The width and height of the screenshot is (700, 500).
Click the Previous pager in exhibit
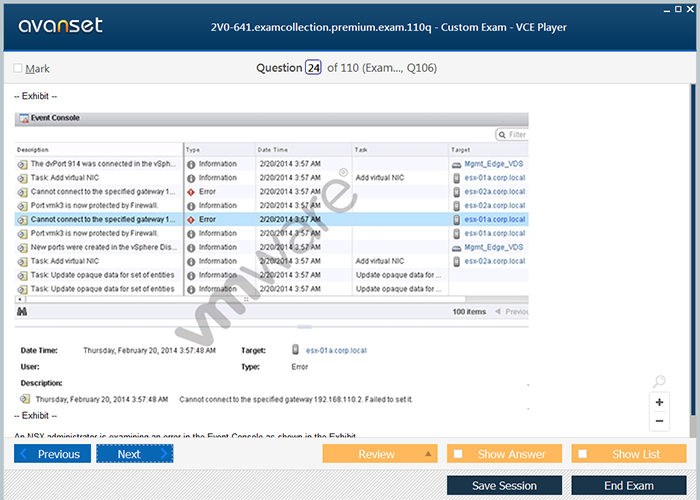click(512, 312)
